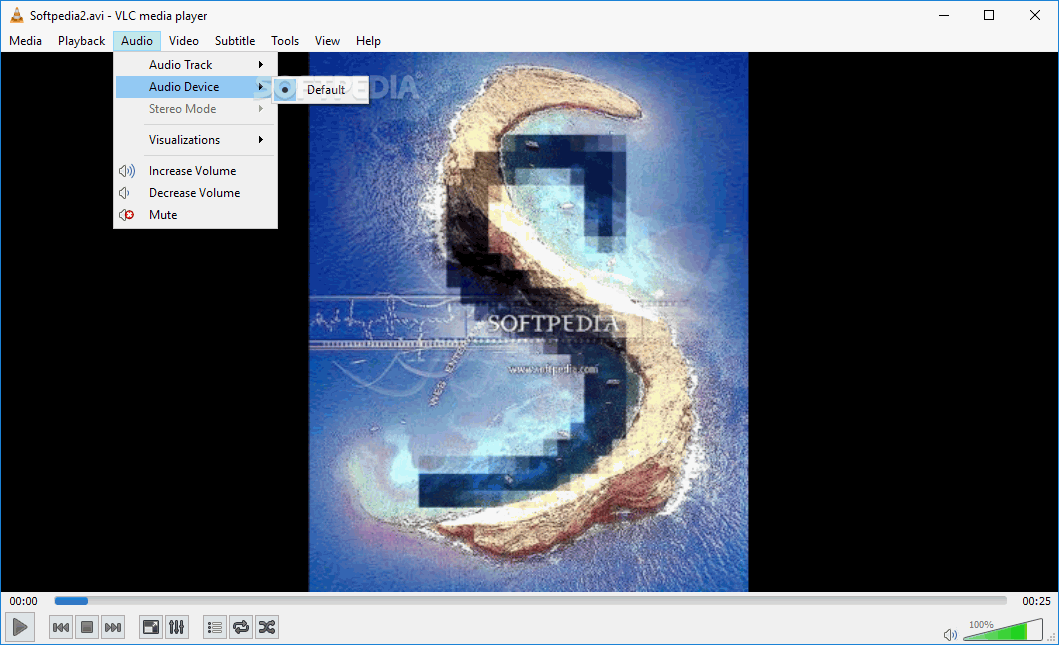
Task: Open the Help menu
Action: [x=368, y=41]
